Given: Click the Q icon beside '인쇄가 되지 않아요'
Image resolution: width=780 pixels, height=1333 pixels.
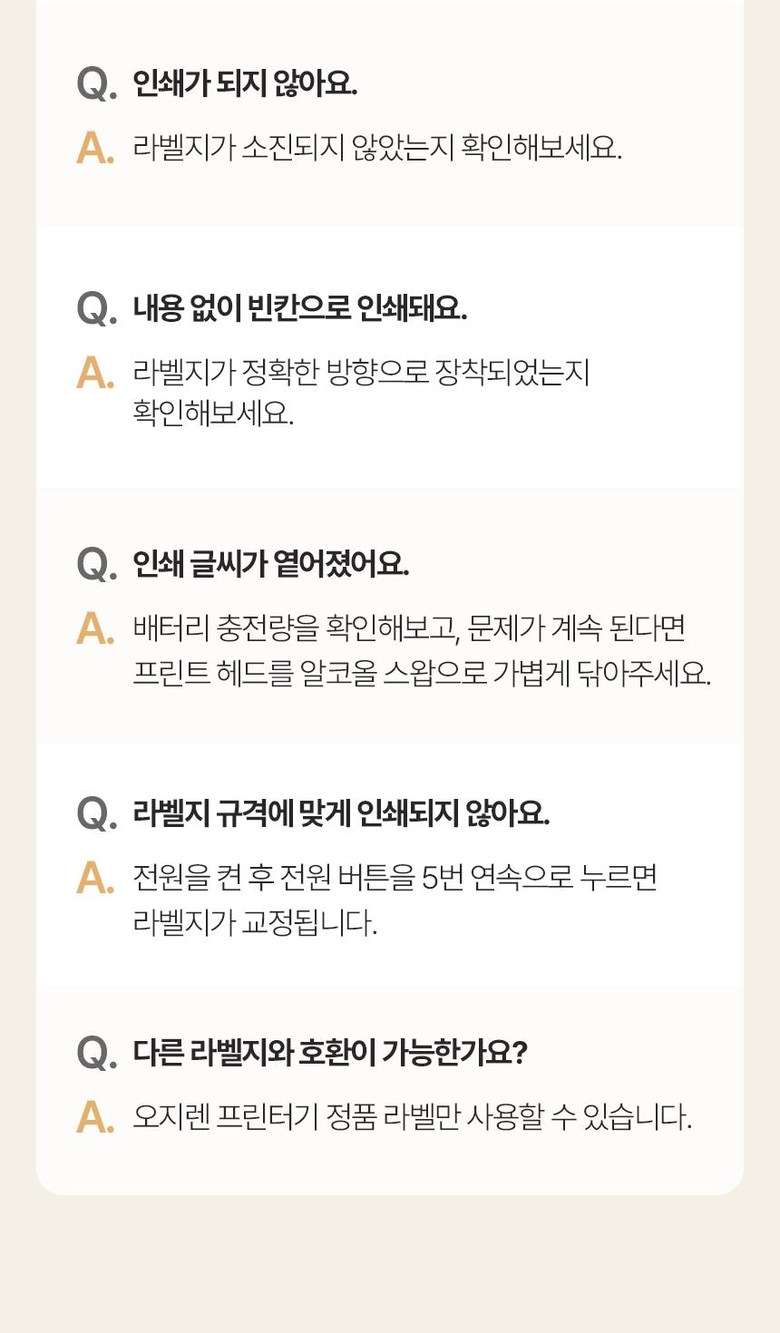Looking at the screenshot, I should click(x=96, y=85).
